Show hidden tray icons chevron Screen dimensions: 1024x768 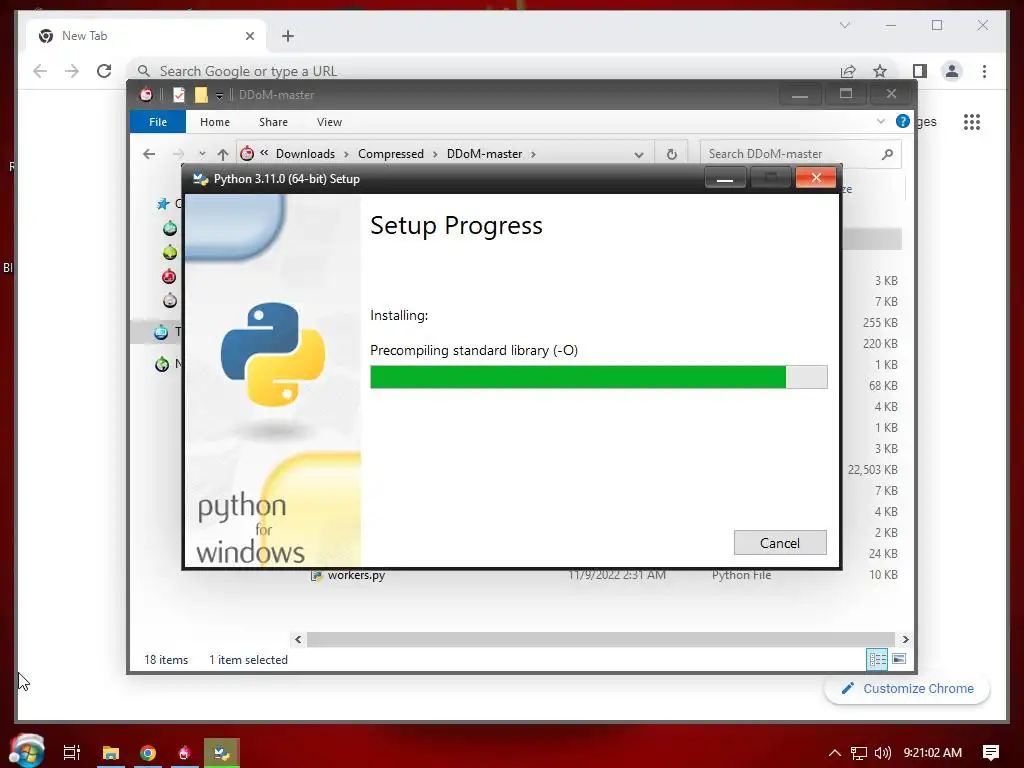(834, 752)
